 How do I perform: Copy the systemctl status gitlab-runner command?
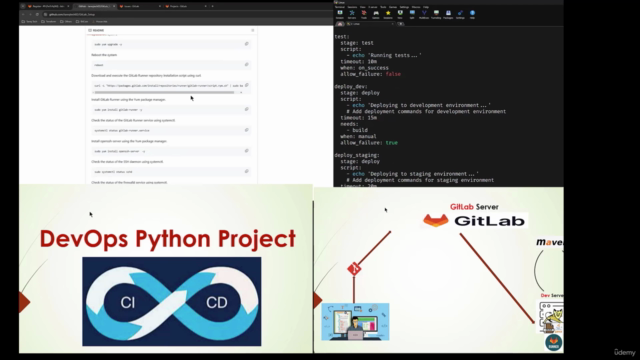[247, 130]
